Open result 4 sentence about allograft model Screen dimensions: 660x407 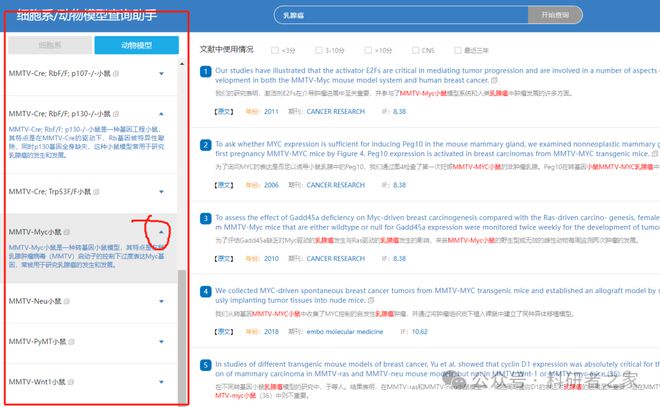click(437, 295)
